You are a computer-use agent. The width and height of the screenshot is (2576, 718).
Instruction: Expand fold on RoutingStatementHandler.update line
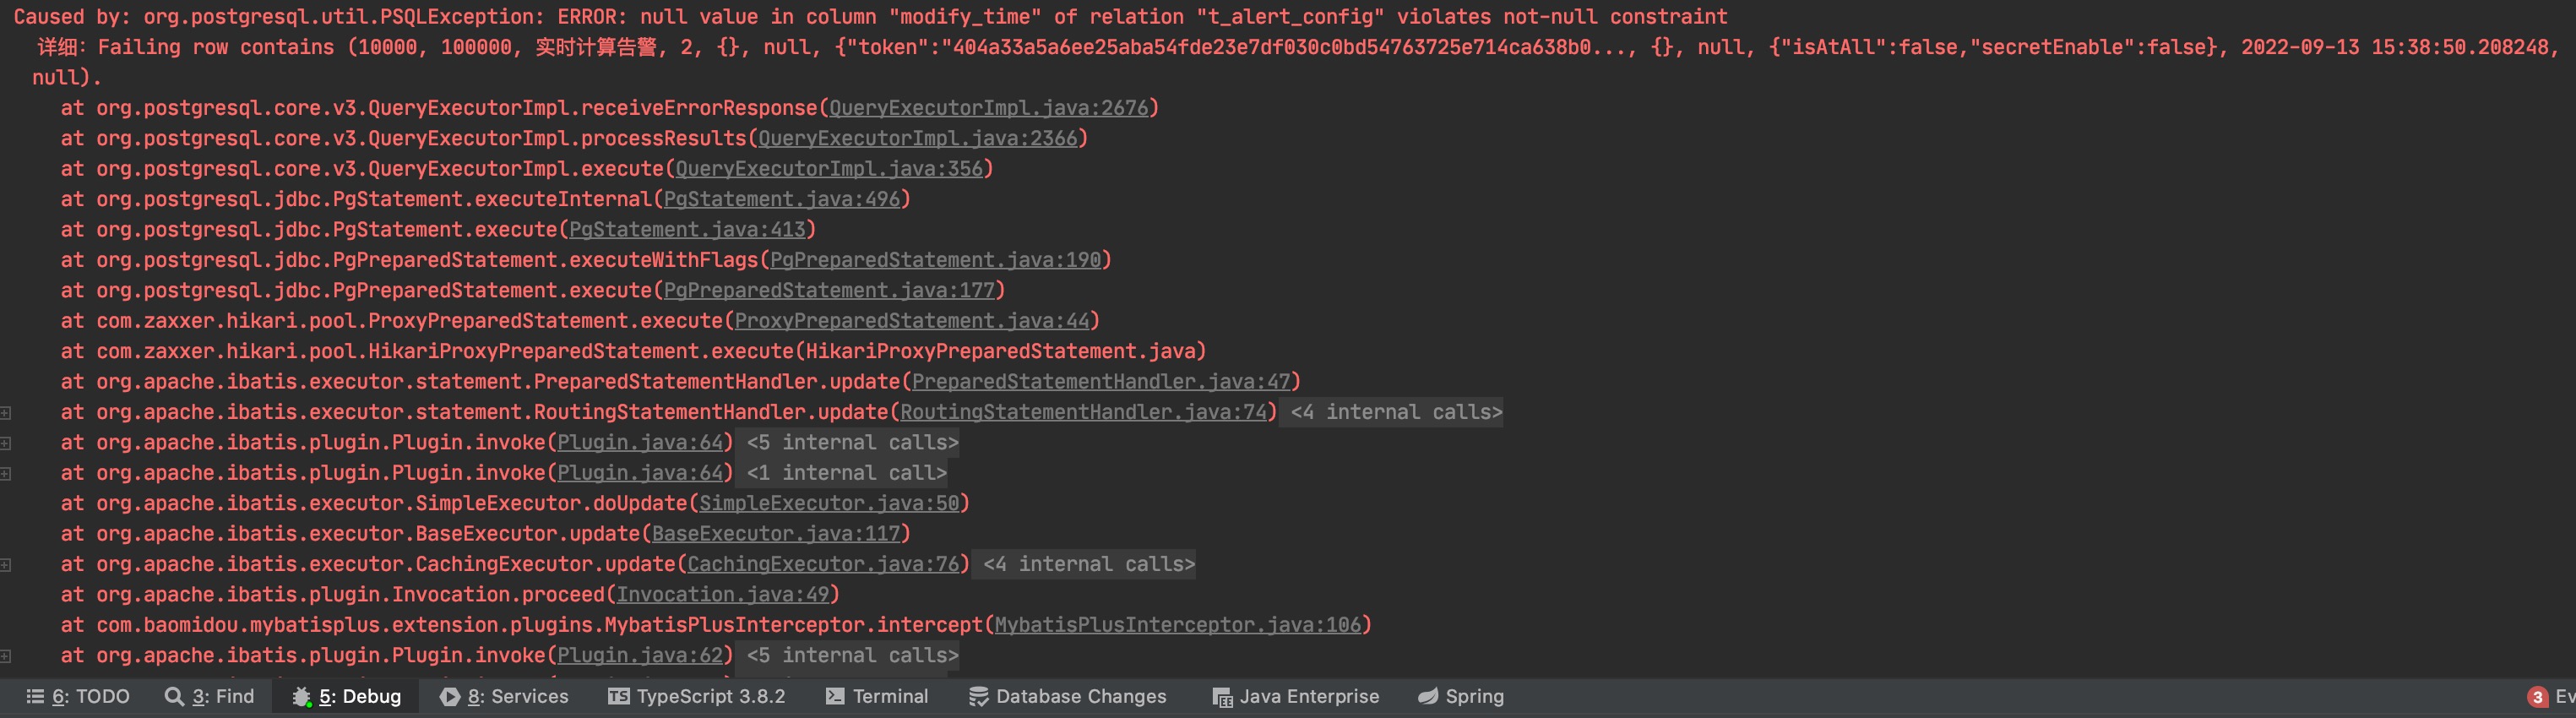6,412
